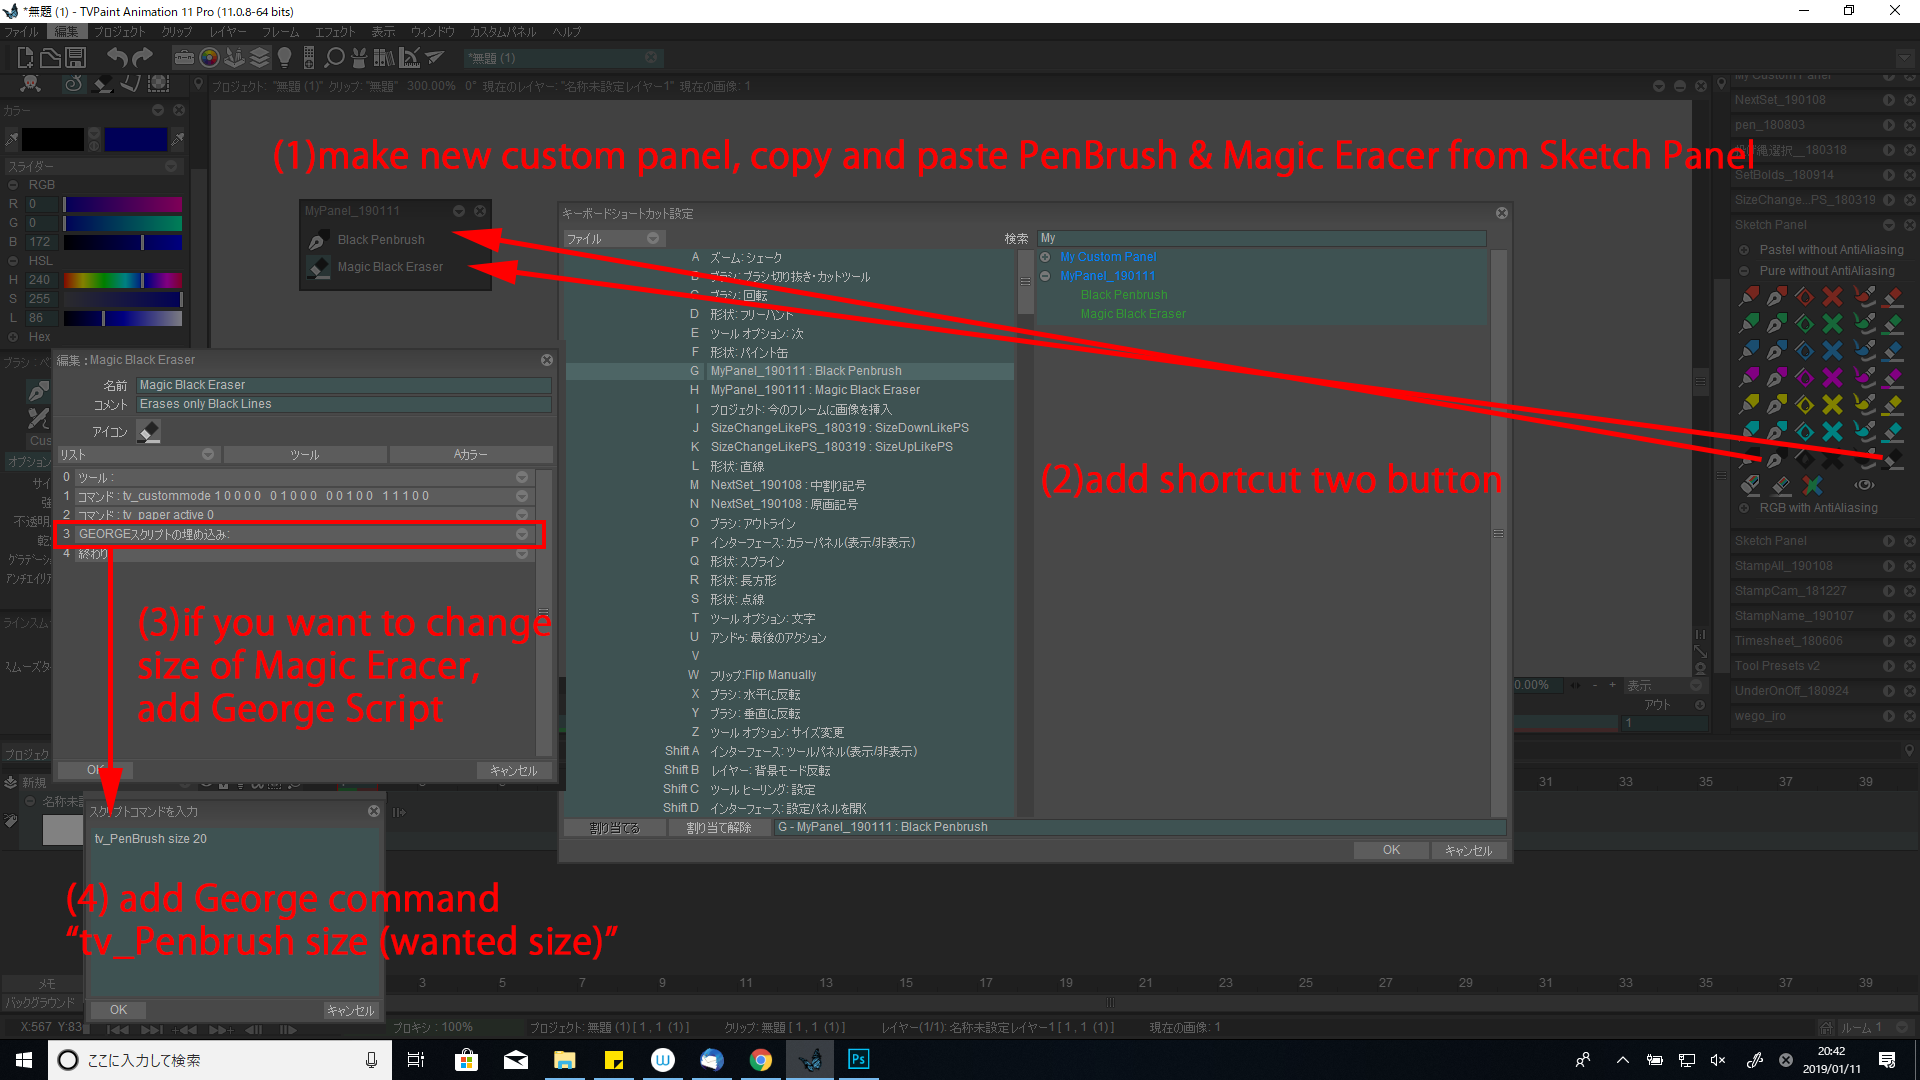Toggle the light bulb light table icon
Screen dimensions: 1920x1080
tap(285, 58)
